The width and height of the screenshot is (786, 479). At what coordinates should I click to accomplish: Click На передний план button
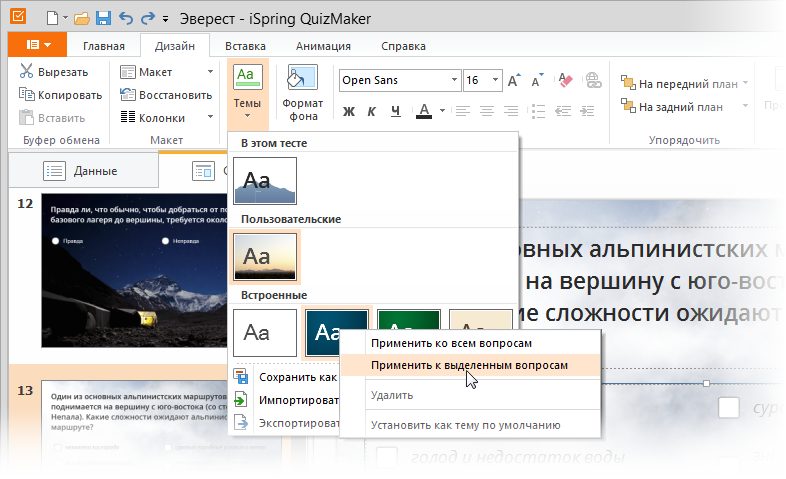(679, 84)
